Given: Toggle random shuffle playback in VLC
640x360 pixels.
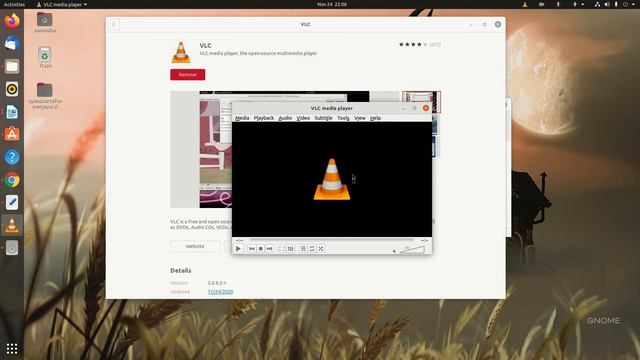Looking at the screenshot, I should click(x=321, y=249).
